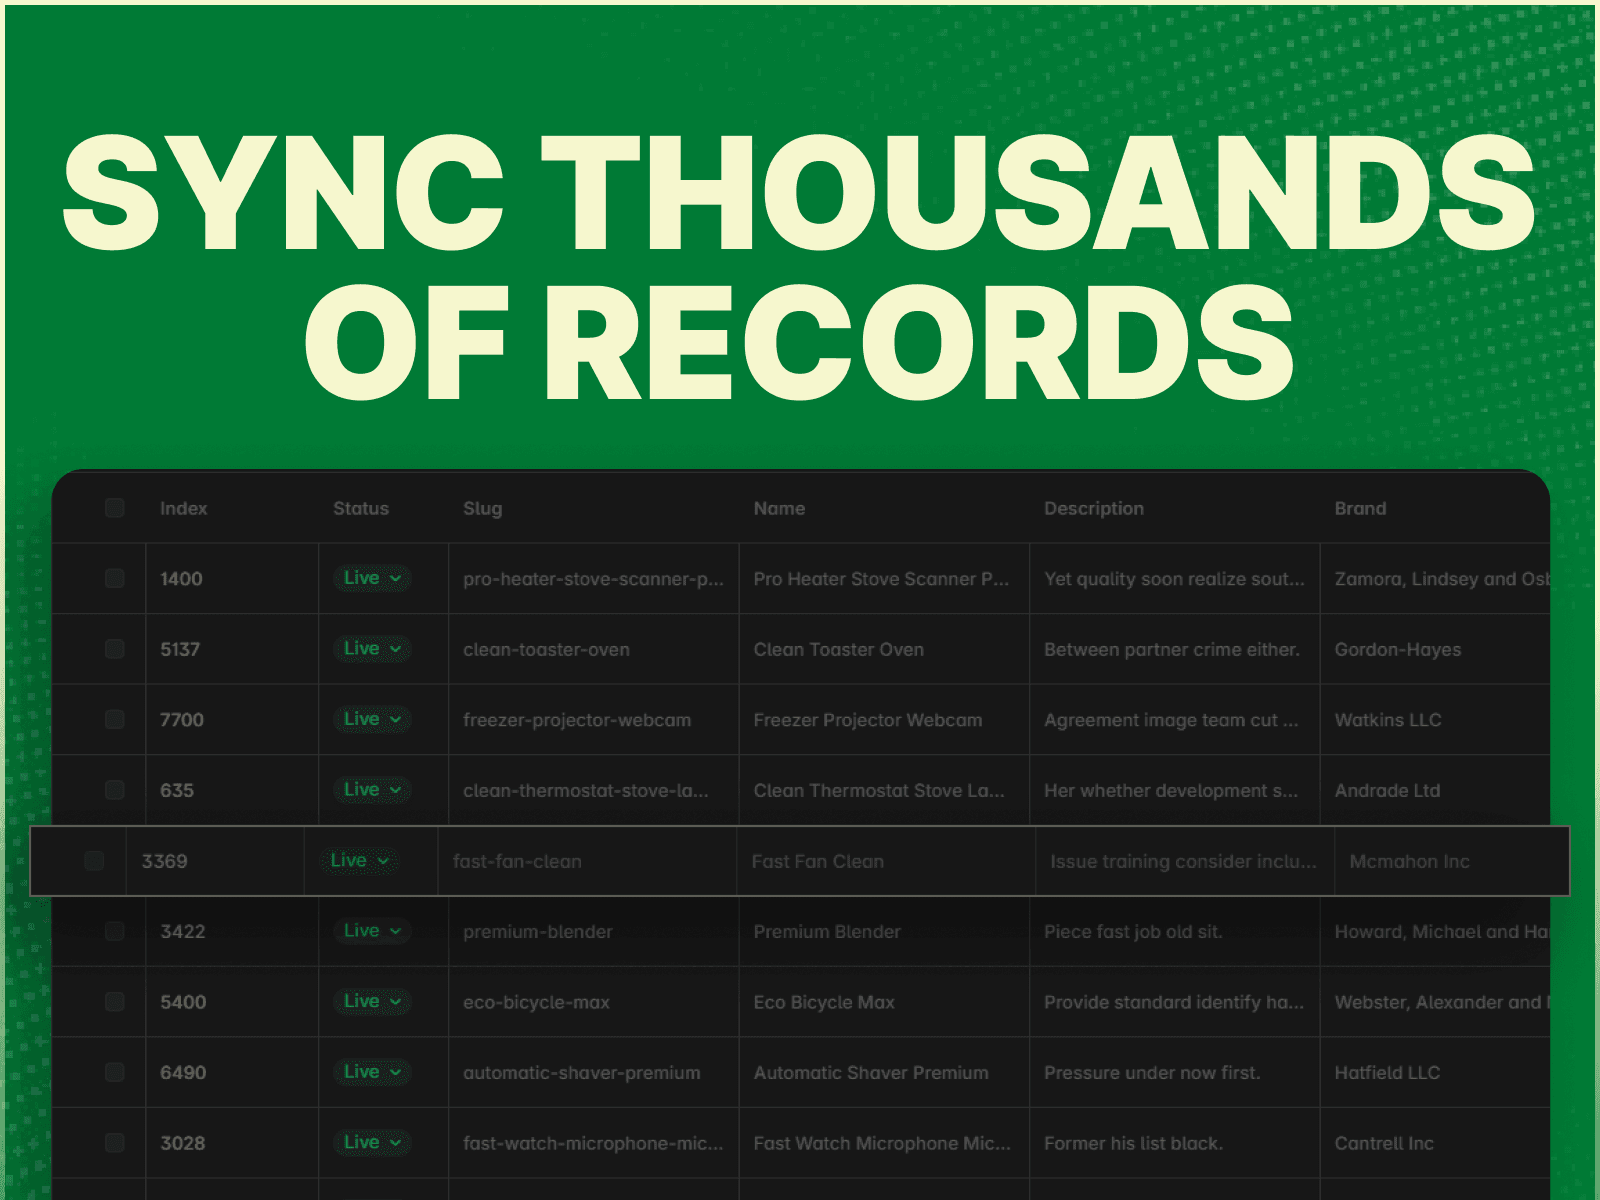1600x1200 pixels.
Task: Expand Live status for freezer-projector-webcam
Action: click(x=372, y=719)
